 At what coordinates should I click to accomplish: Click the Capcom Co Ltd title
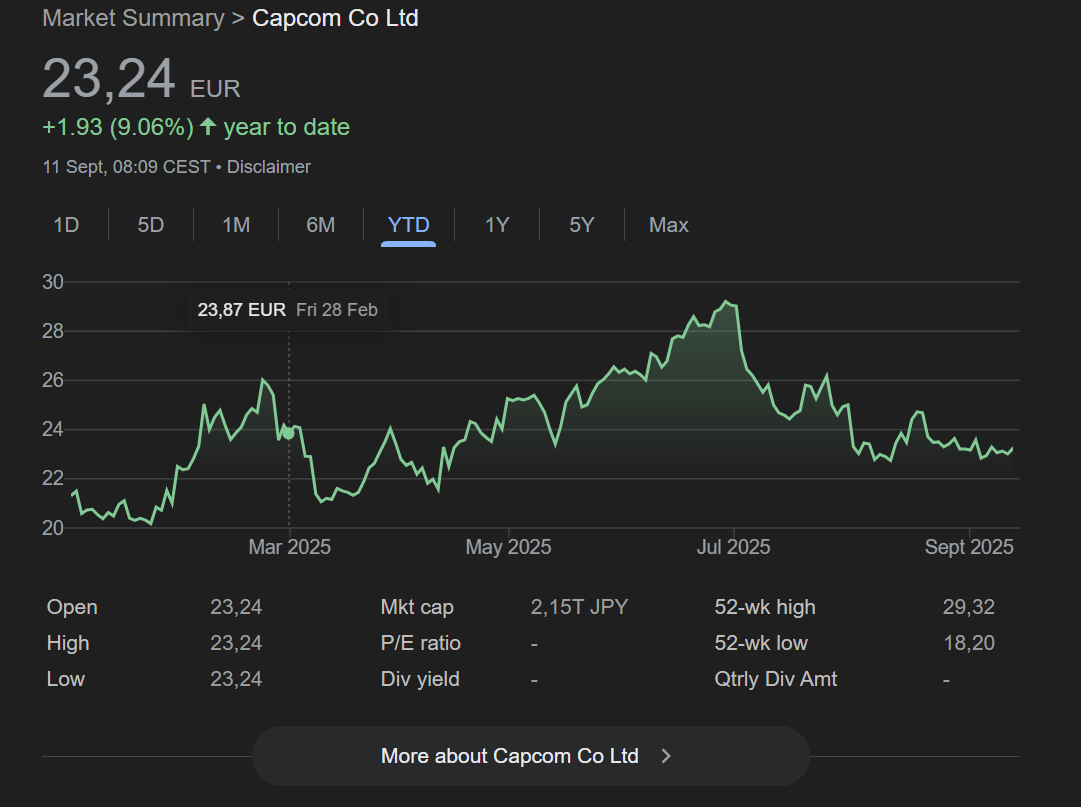pos(335,18)
